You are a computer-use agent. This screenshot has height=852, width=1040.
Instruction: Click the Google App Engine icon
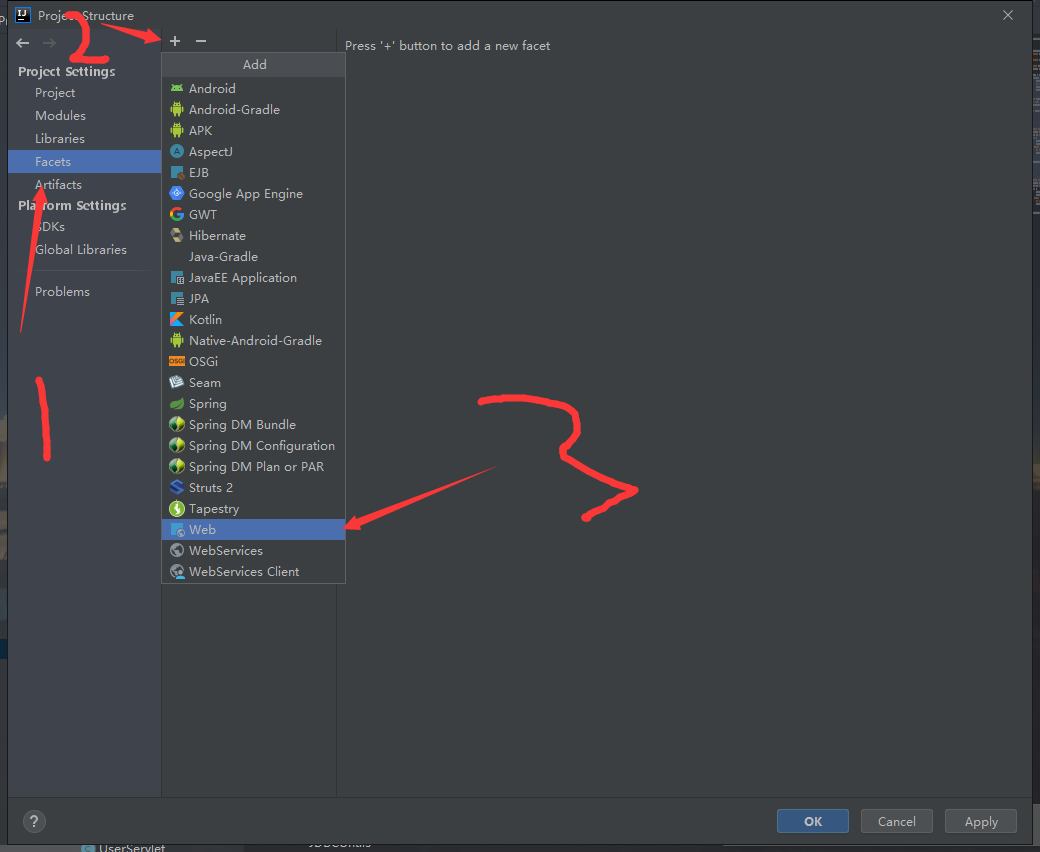[176, 193]
